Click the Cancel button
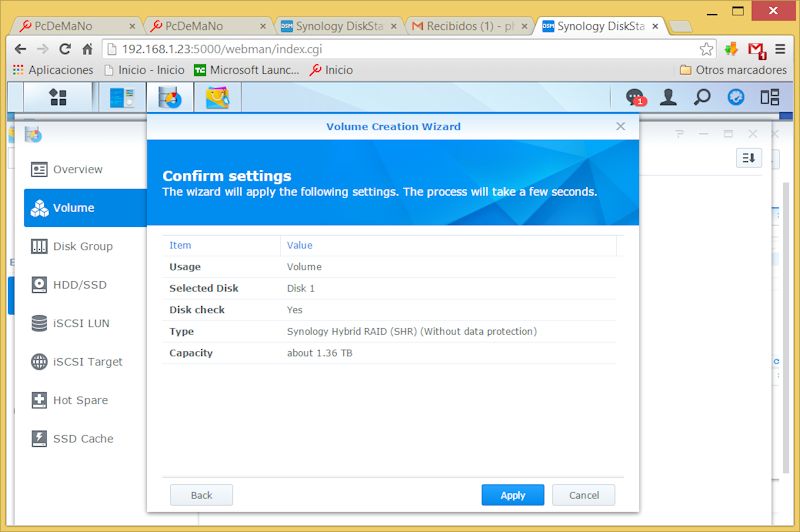800x532 pixels. (584, 495)
